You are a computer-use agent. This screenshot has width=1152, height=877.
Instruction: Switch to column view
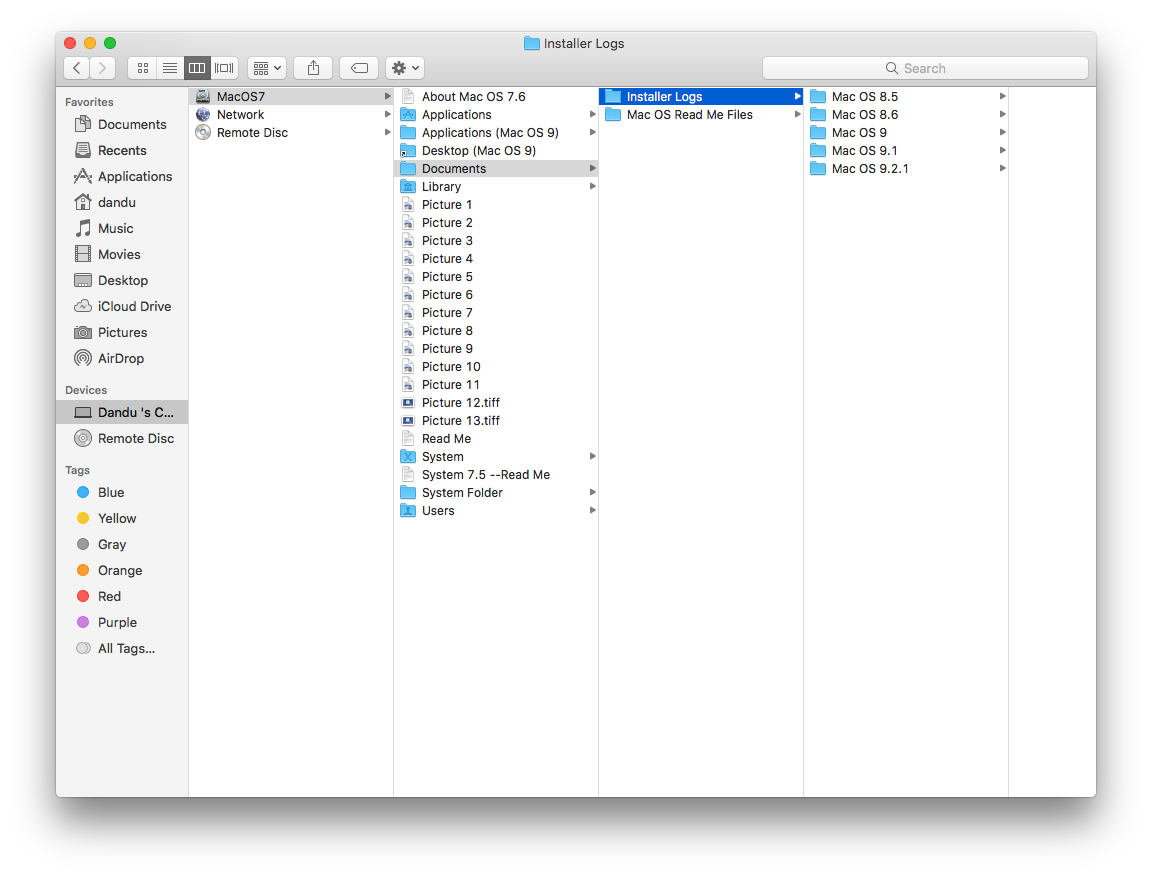click(197, 68)
